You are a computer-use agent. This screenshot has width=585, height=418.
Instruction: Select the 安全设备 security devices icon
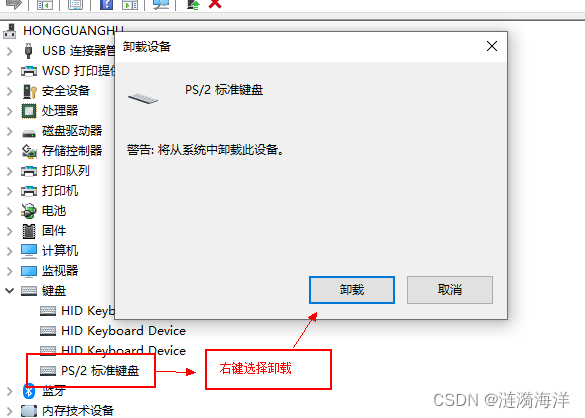pos(29,91)
